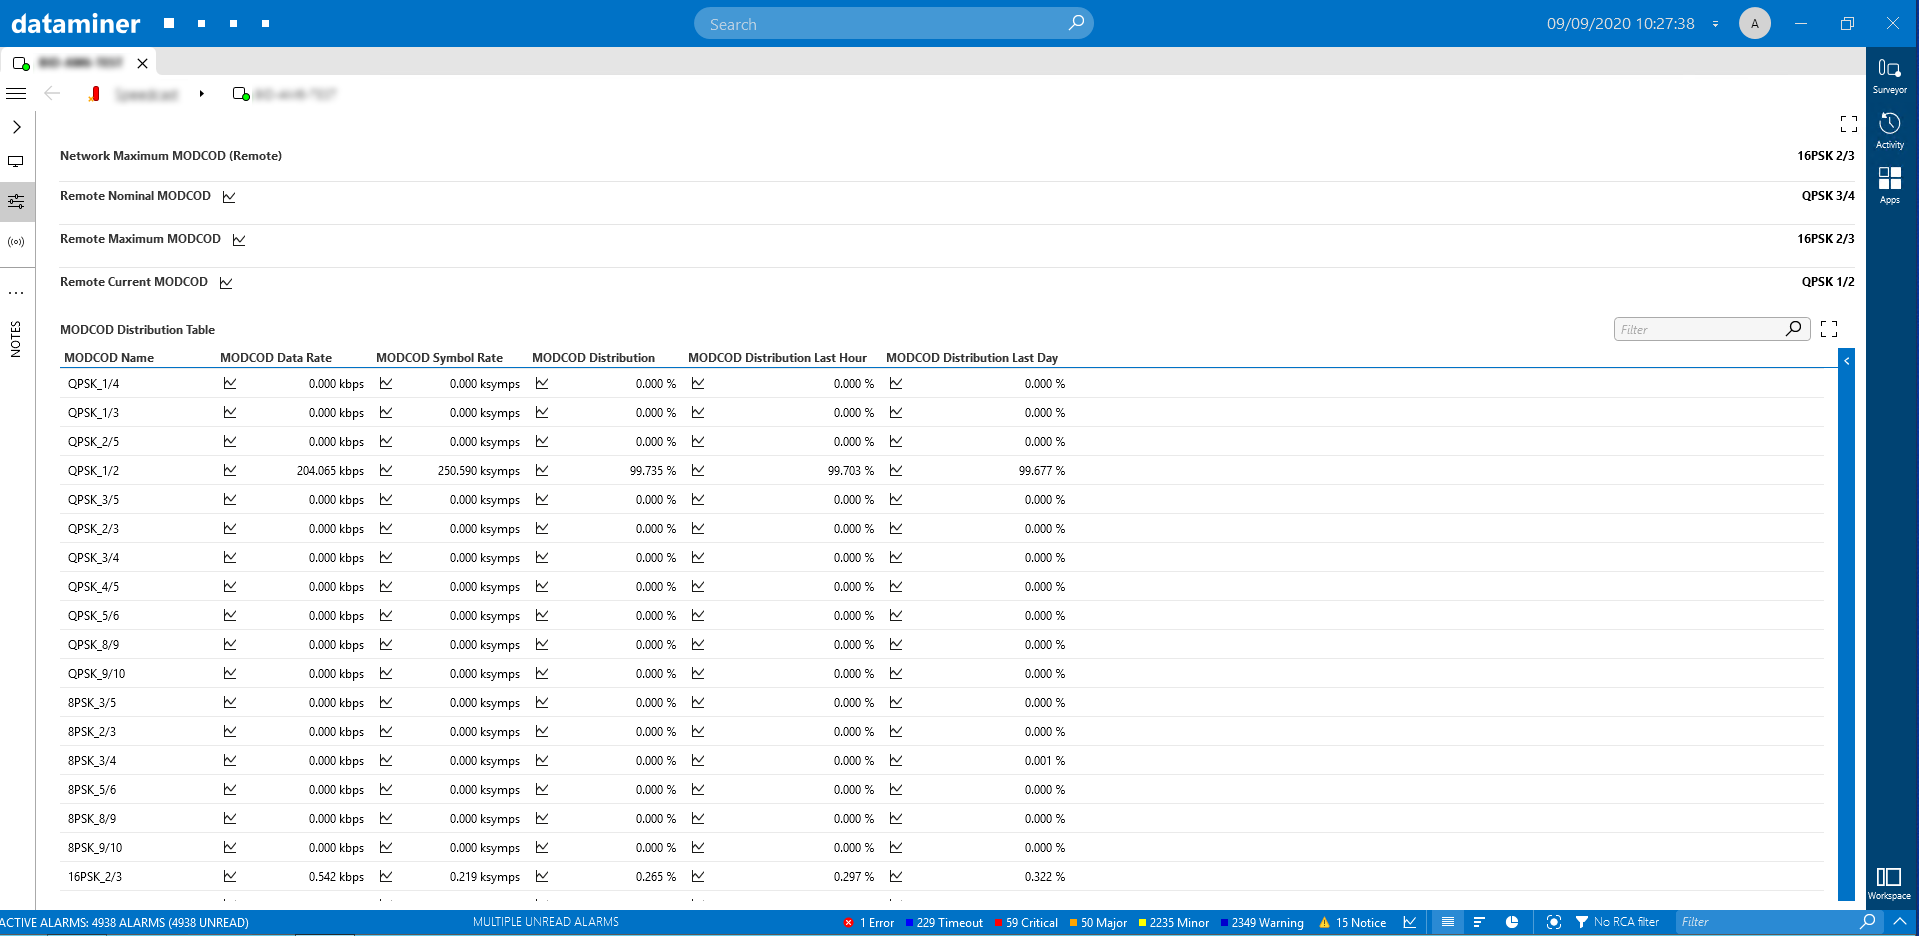Open the alarm pie chart view

point(1512,922)
